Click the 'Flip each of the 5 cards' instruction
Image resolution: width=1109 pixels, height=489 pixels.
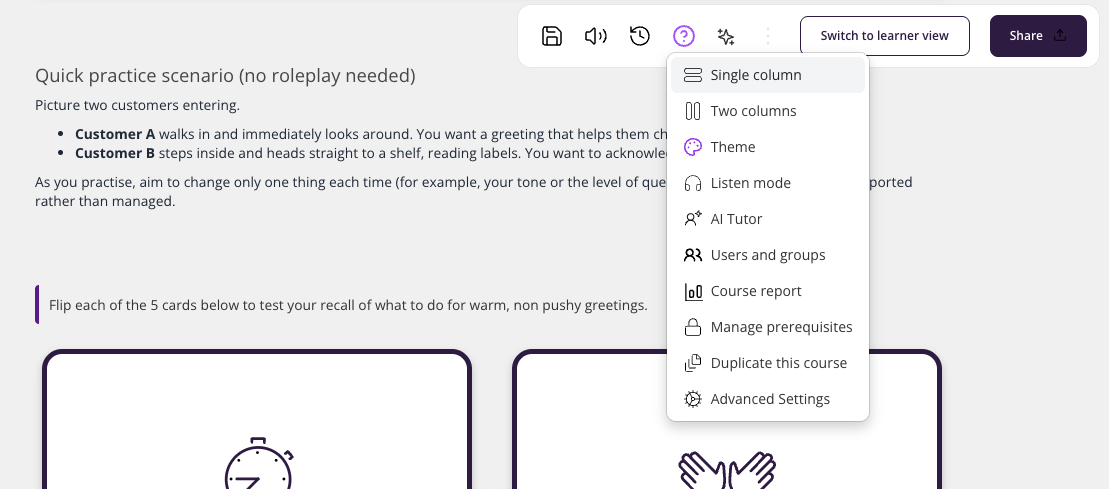[348, 306]
